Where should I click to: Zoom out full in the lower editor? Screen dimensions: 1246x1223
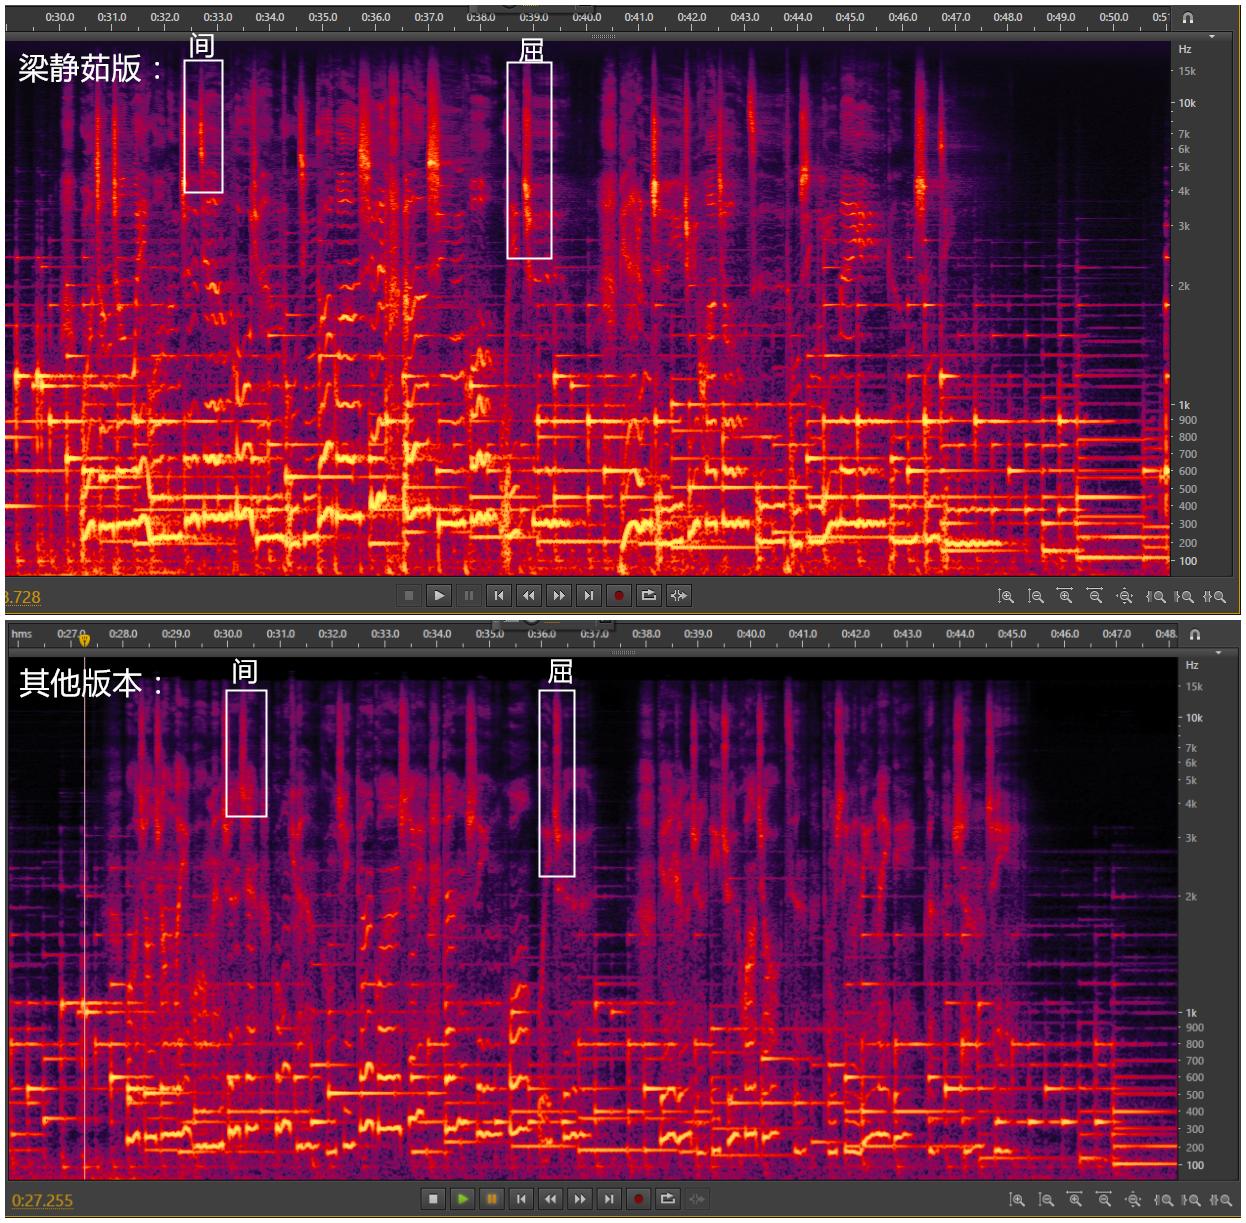pyautogui.click(x=1133, y=1199)
